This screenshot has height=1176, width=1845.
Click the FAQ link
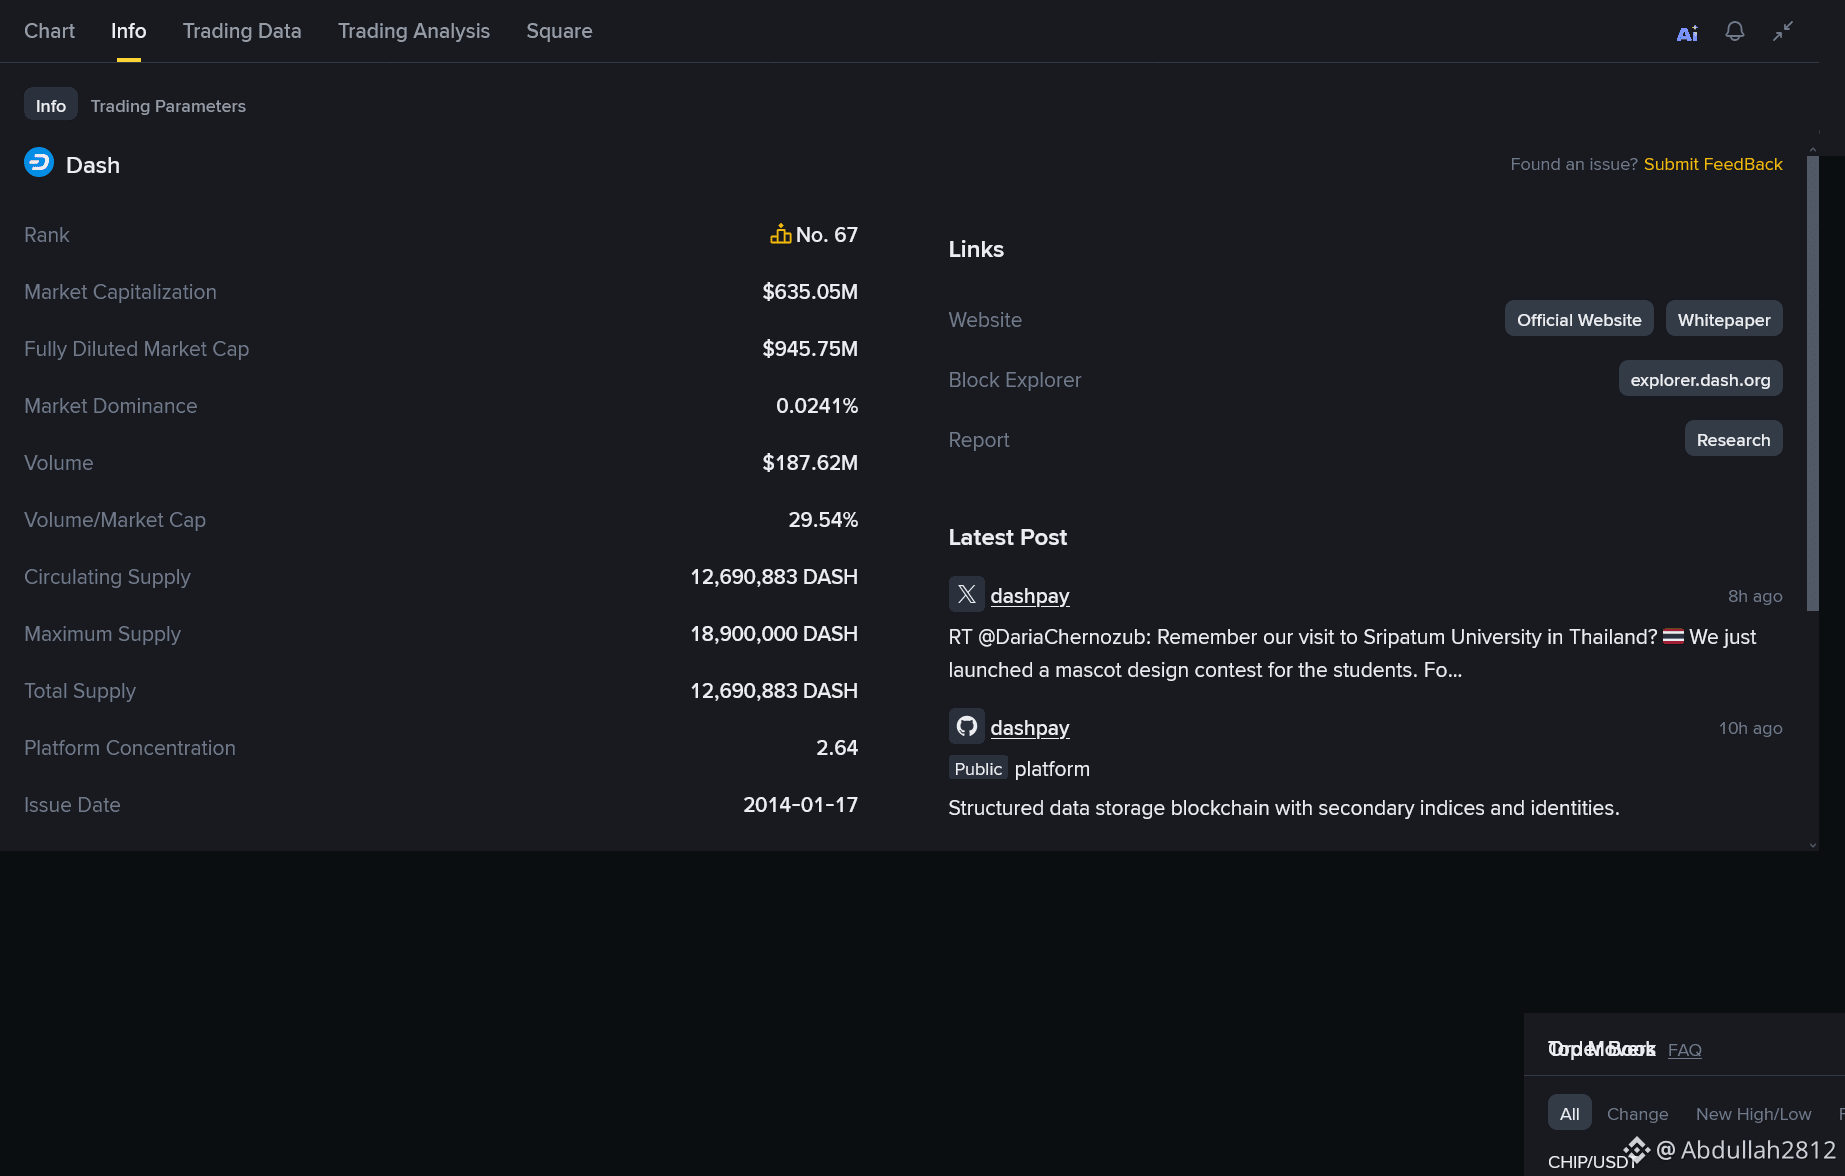coord(1685,1050)
